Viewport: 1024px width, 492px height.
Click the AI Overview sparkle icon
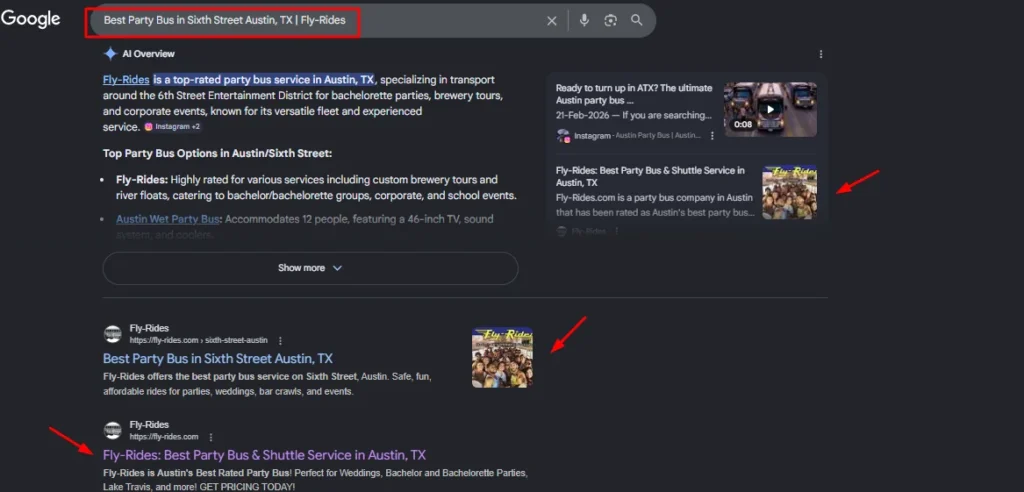point(110,54)
